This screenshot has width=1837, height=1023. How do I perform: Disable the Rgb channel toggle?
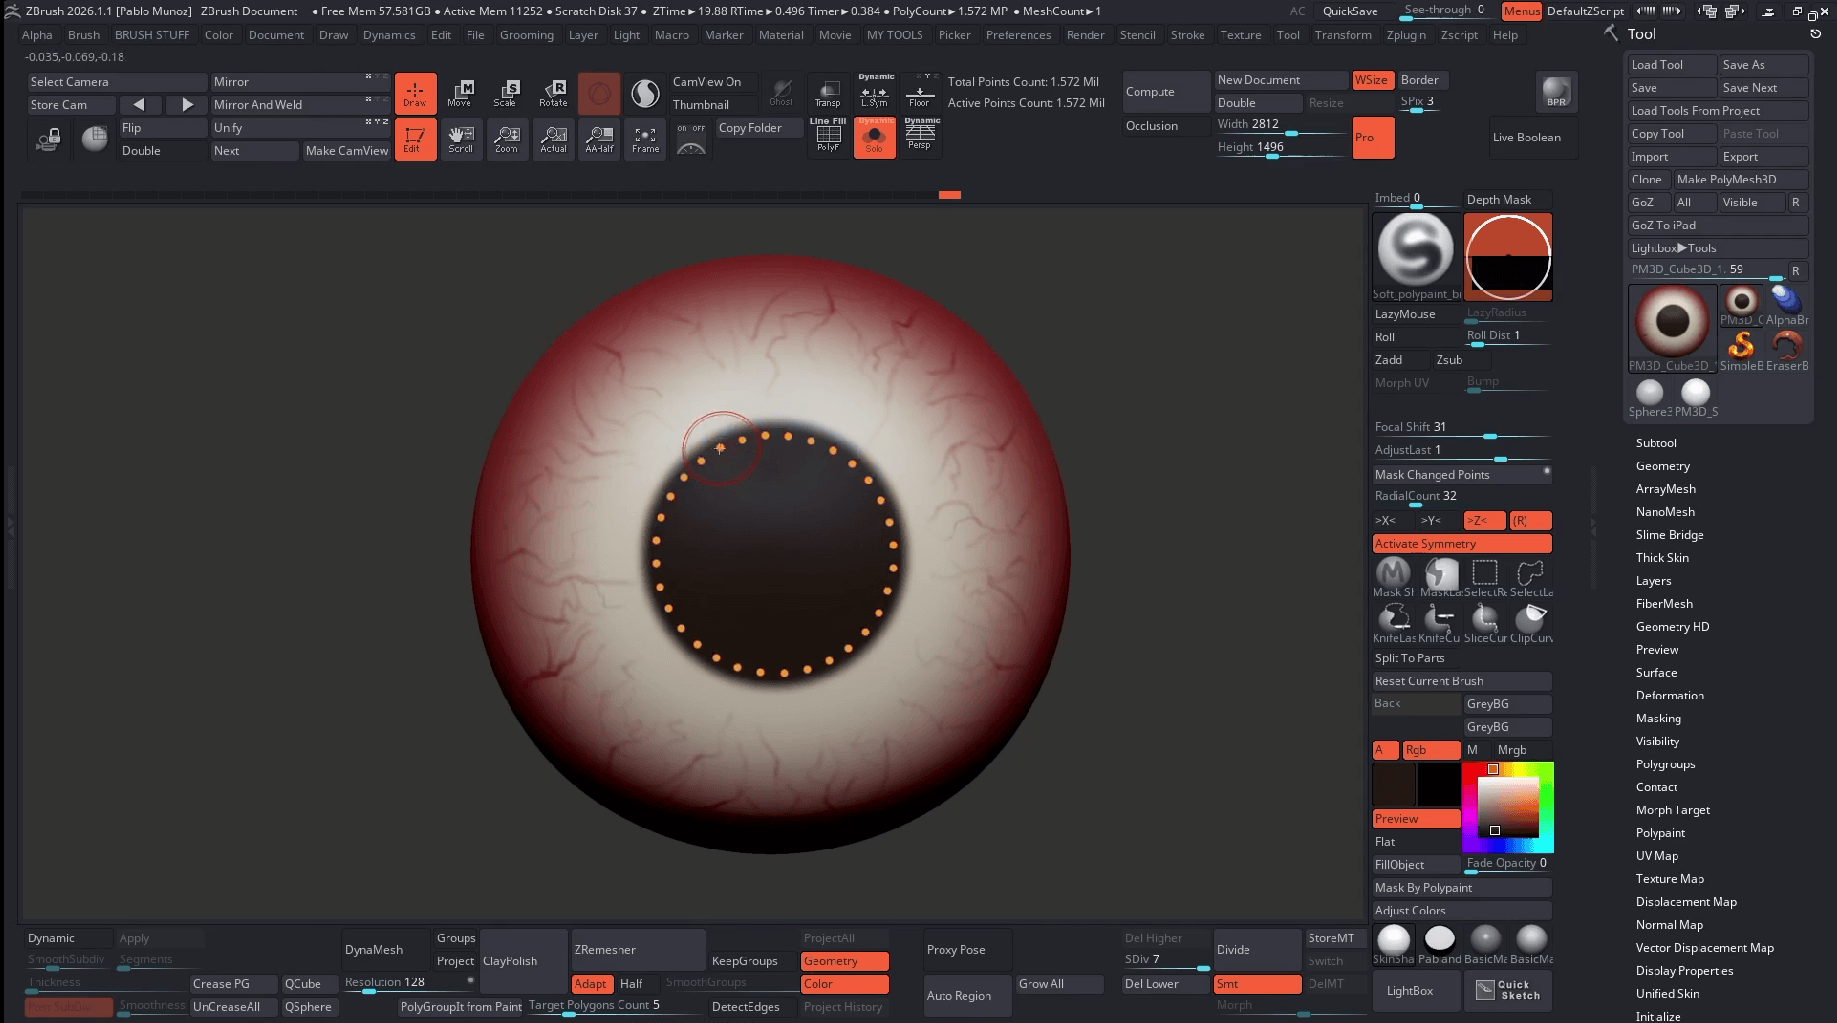coord(1430,750)
